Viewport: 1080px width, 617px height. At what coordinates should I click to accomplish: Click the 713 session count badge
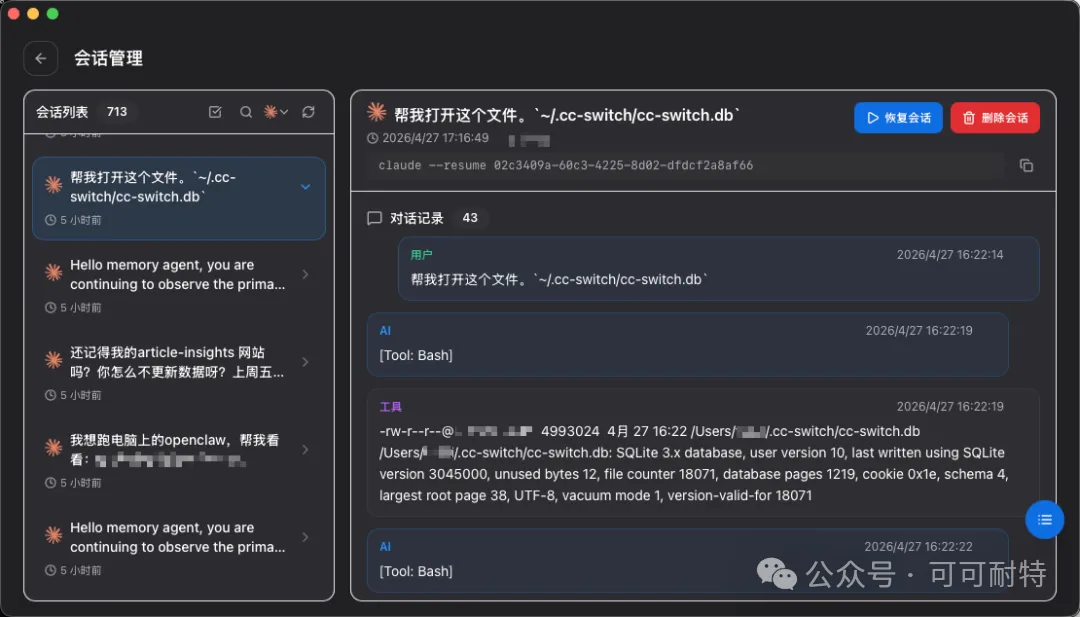click(x=117, y=112)
